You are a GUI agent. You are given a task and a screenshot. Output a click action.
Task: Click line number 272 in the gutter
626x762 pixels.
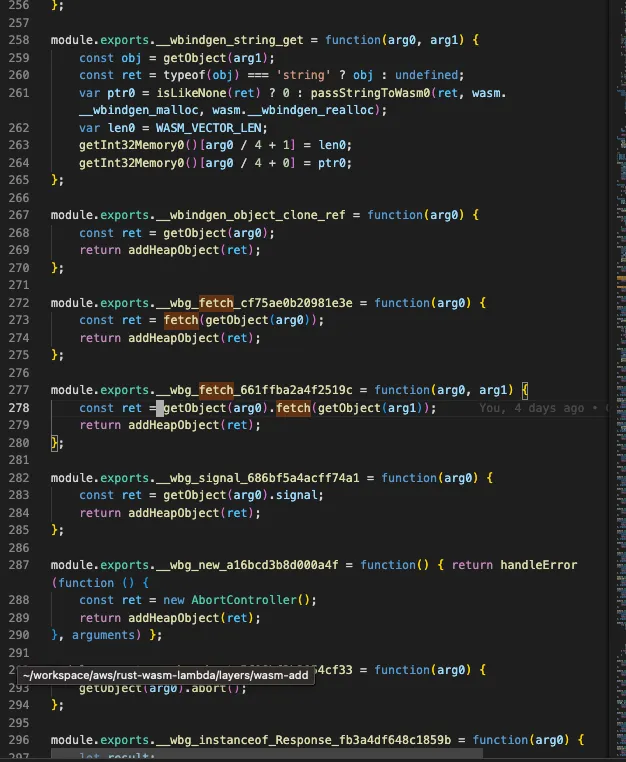18,303
